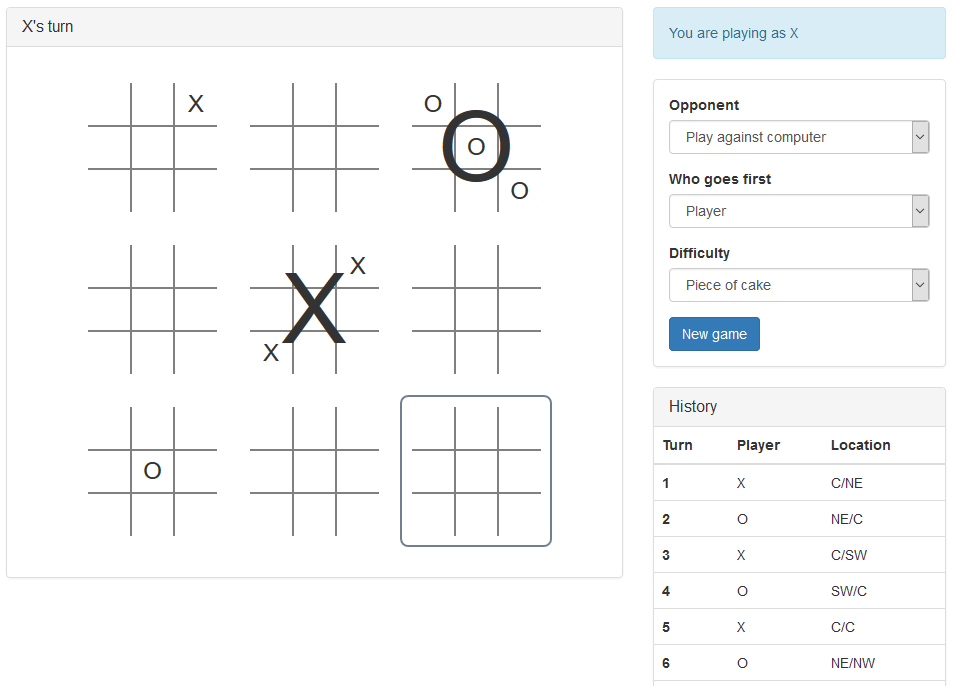Click small O at top-right board's top-left cell
956x687 pixels.
pos(433,104)
